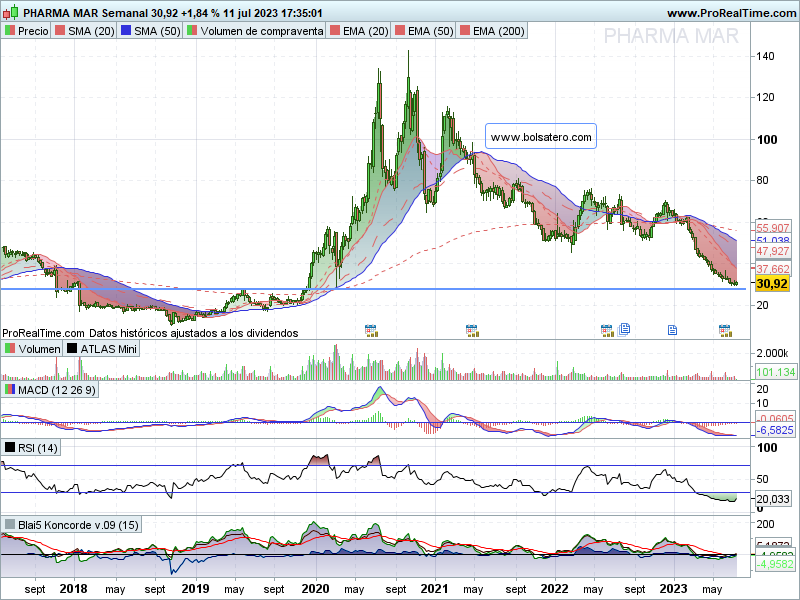The height and width of the screenshot is (600, 800).
Task: Click the 2020 year label on time axis
Action: [x=315, y=589]
